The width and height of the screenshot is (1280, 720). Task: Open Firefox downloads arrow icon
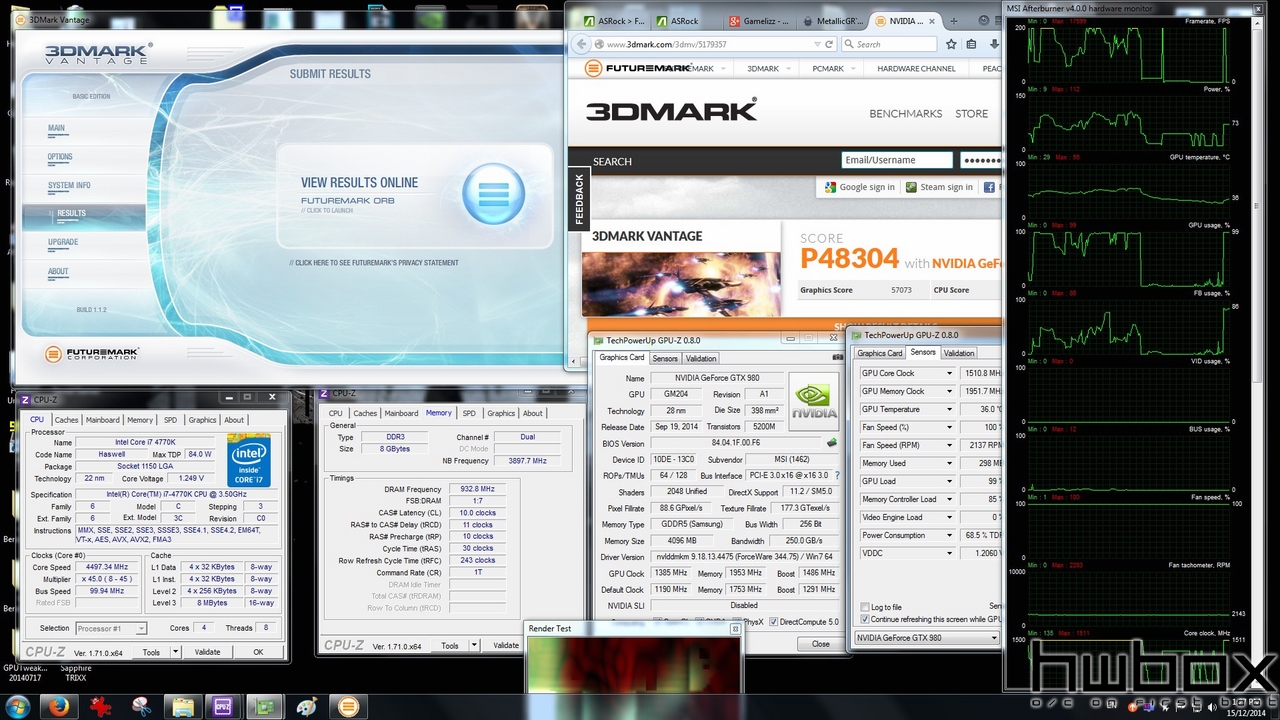[994, 44]
